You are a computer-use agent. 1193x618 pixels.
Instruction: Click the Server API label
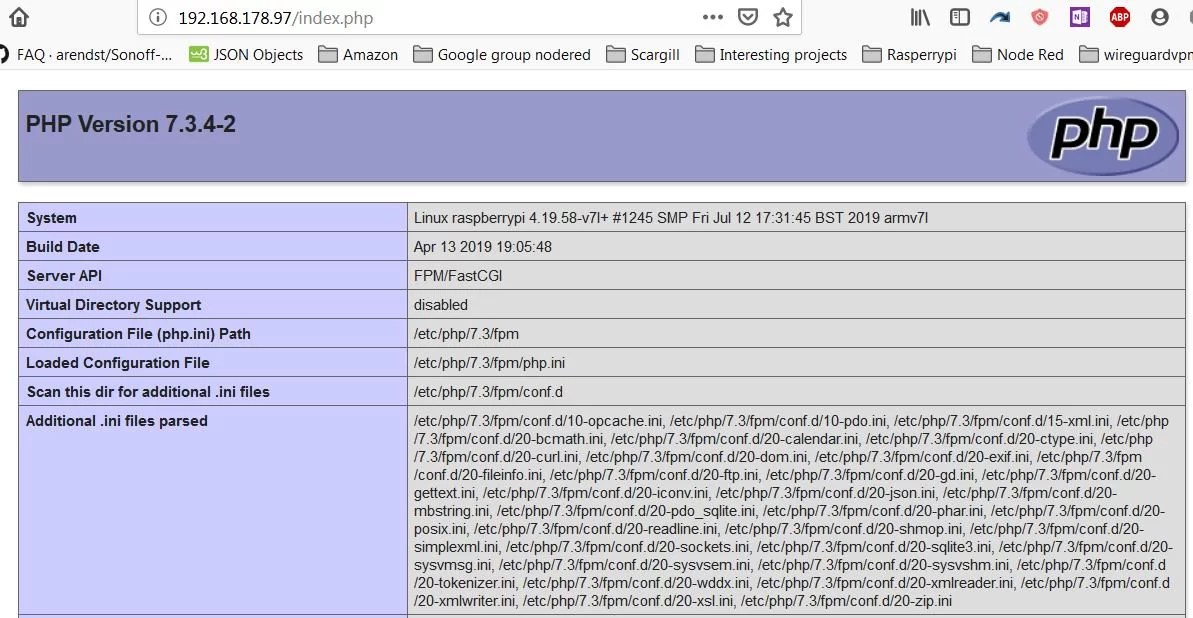point(64,276)
